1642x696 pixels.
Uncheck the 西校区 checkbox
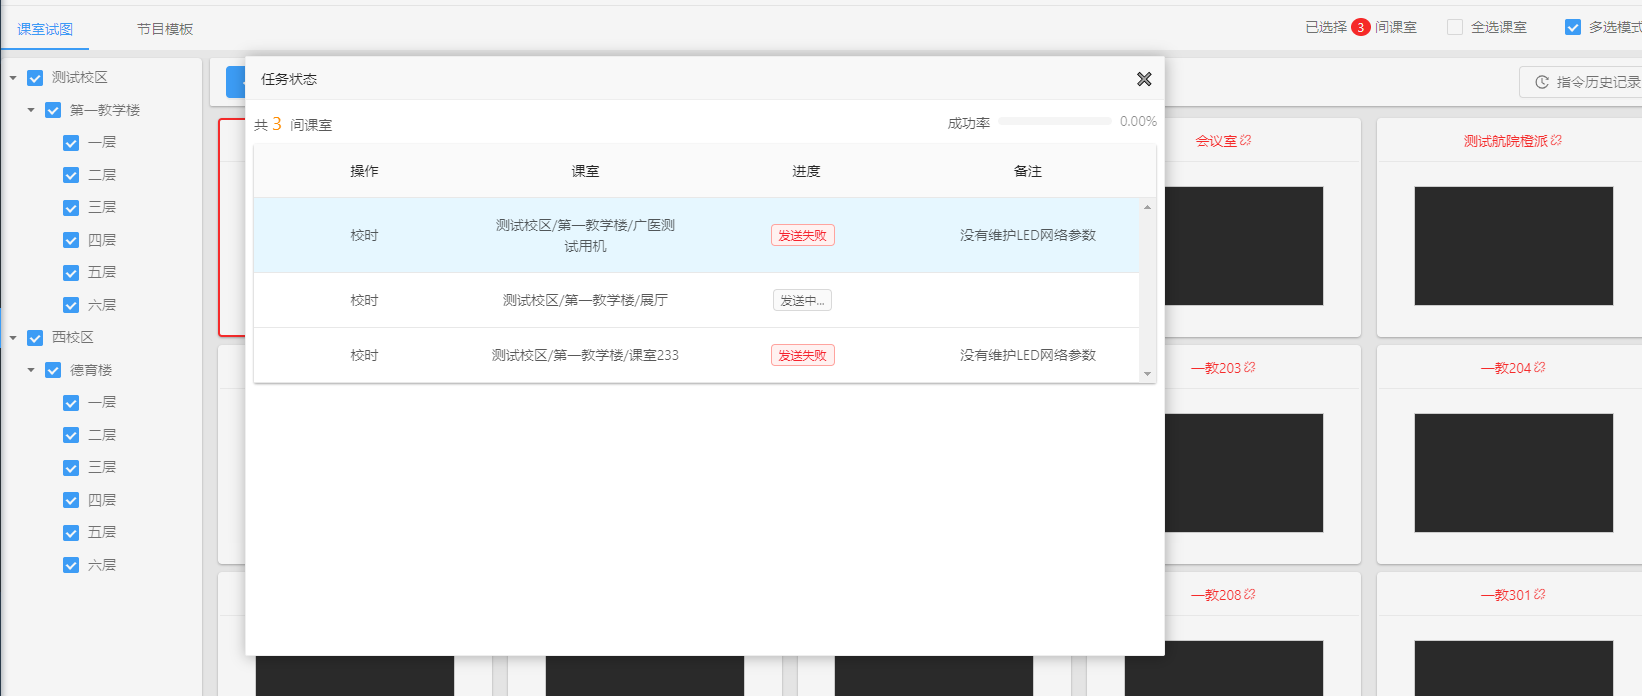pos(35,338)
